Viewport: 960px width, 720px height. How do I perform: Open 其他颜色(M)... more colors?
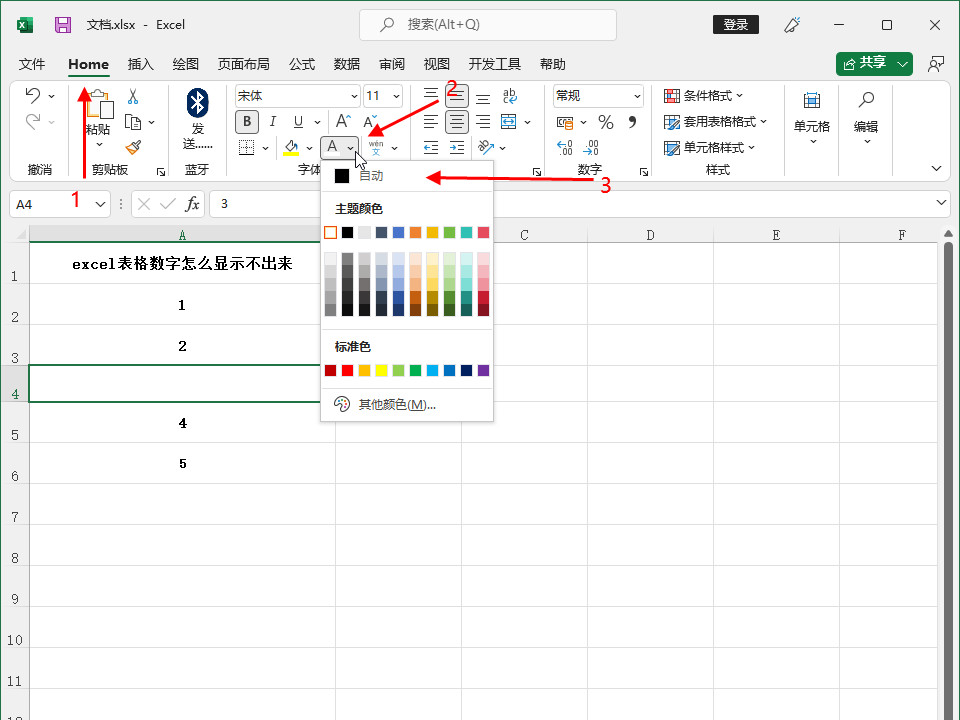coord(407,404)
